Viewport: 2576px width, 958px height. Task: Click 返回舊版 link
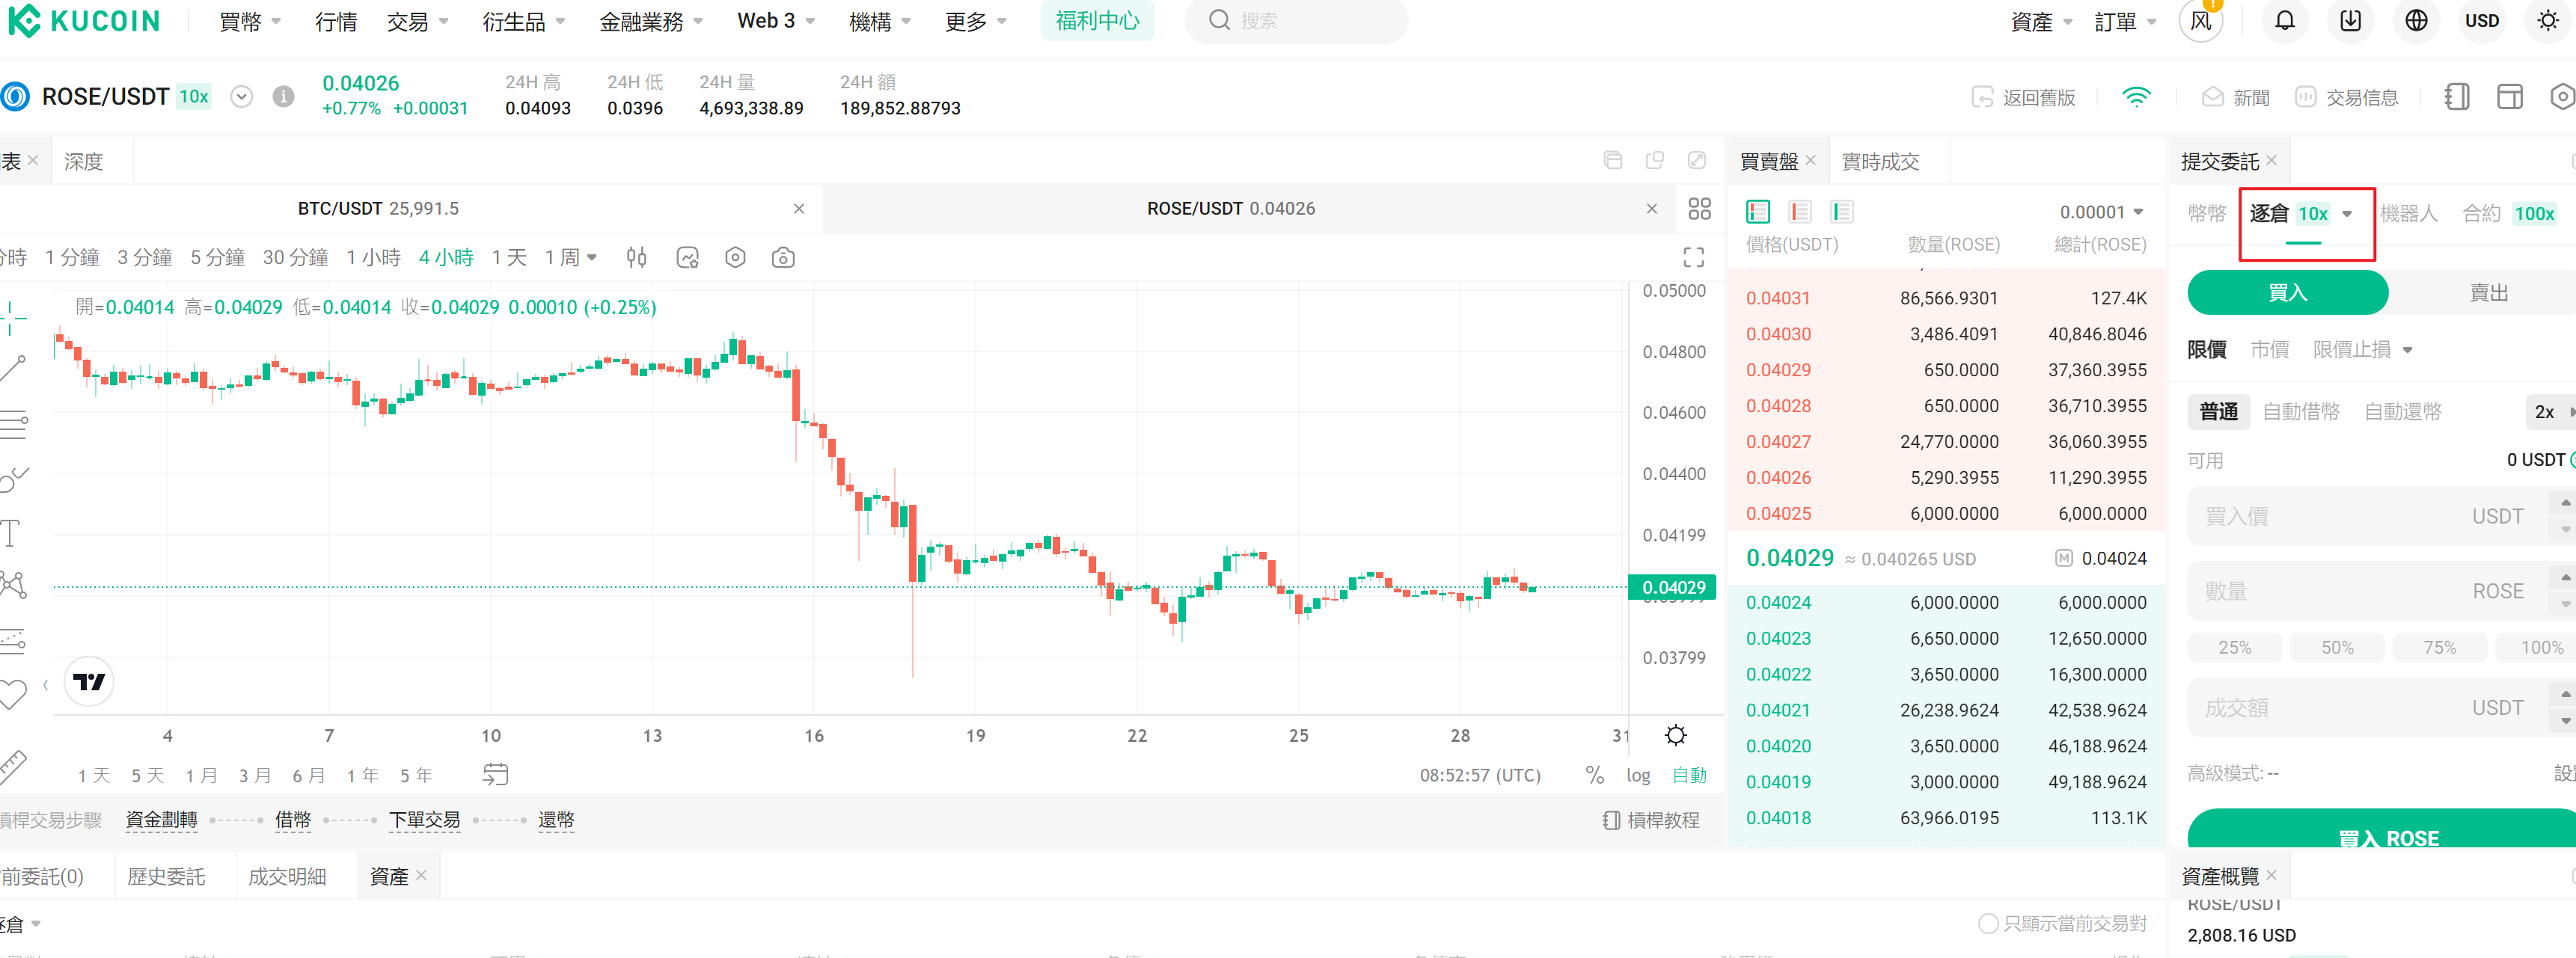pos(2023,97)
